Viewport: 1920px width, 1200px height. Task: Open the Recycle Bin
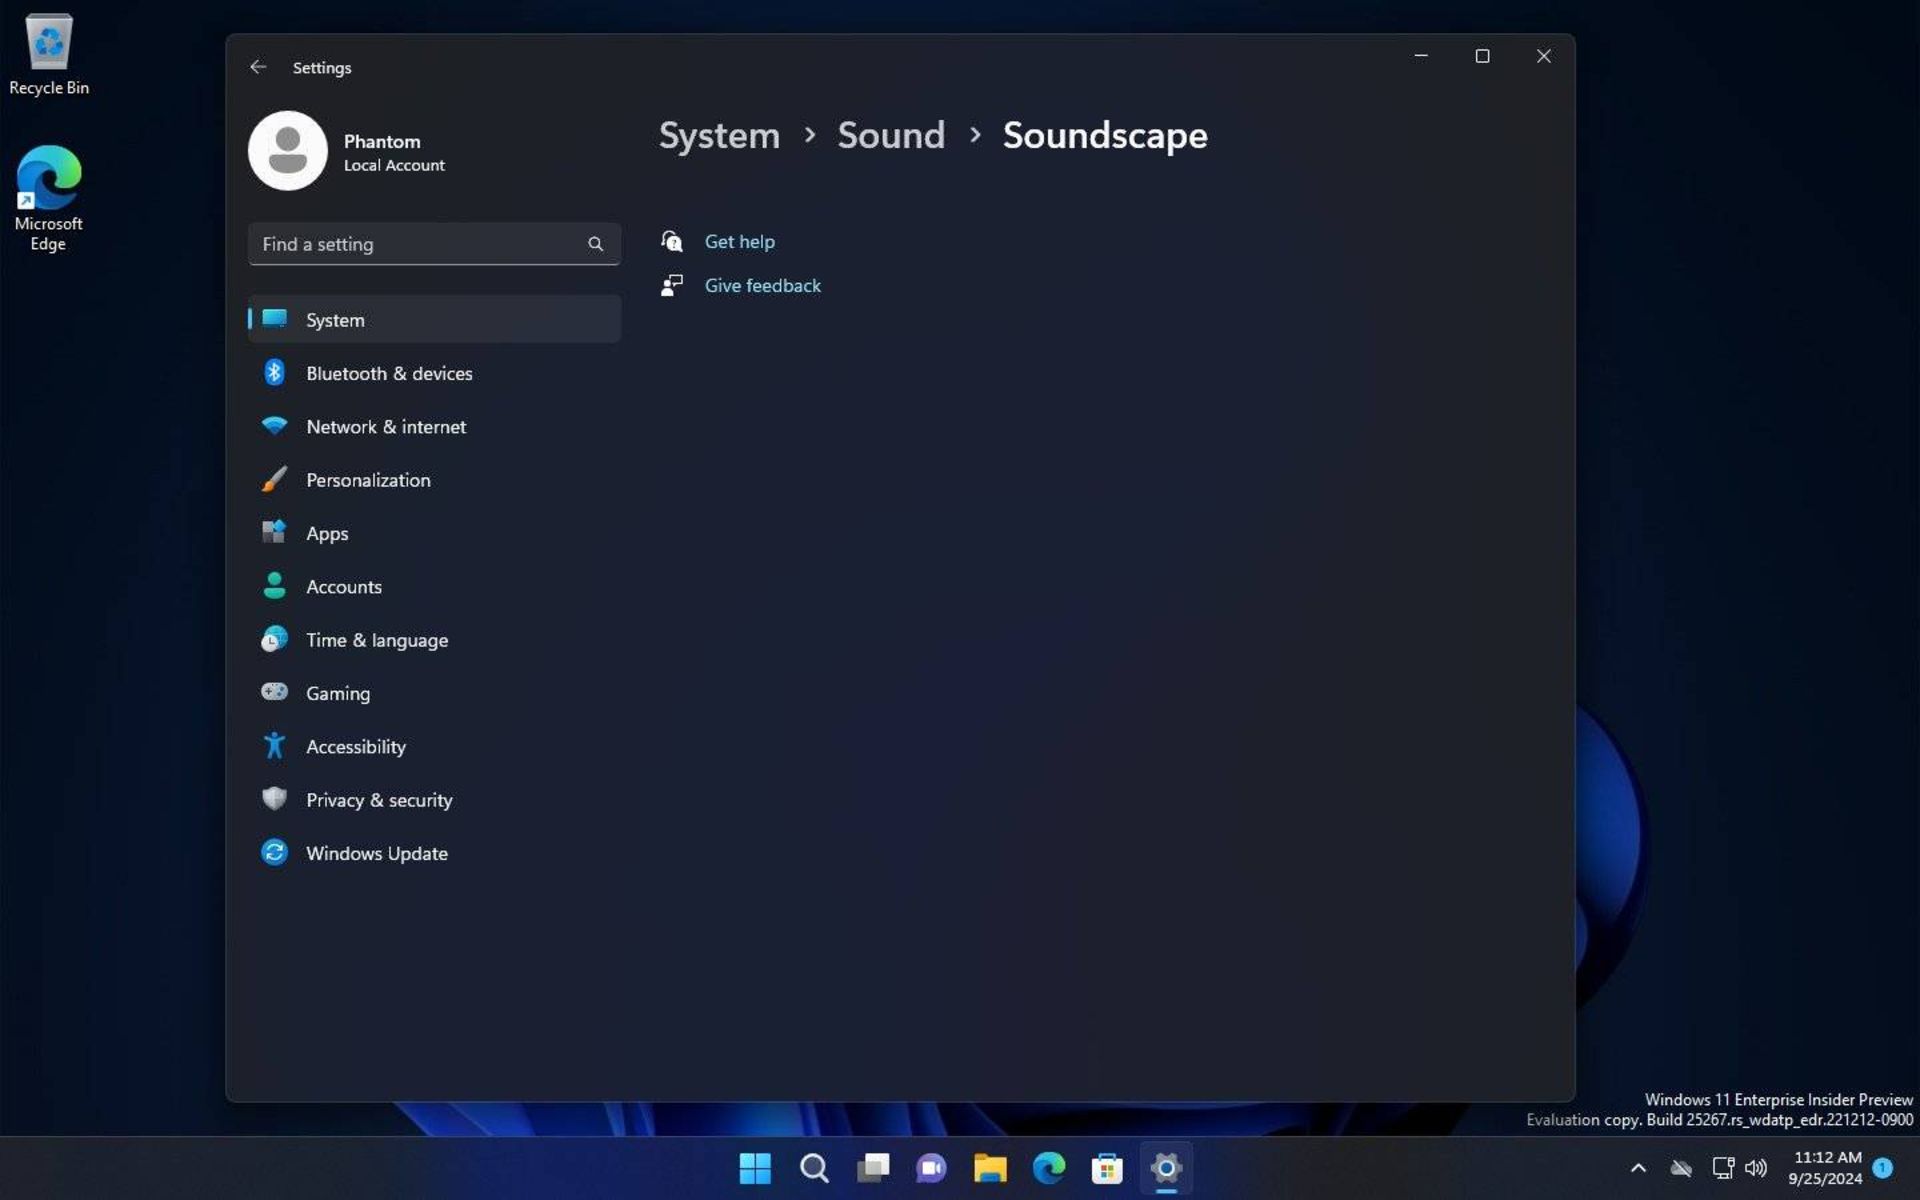point(48,48)
